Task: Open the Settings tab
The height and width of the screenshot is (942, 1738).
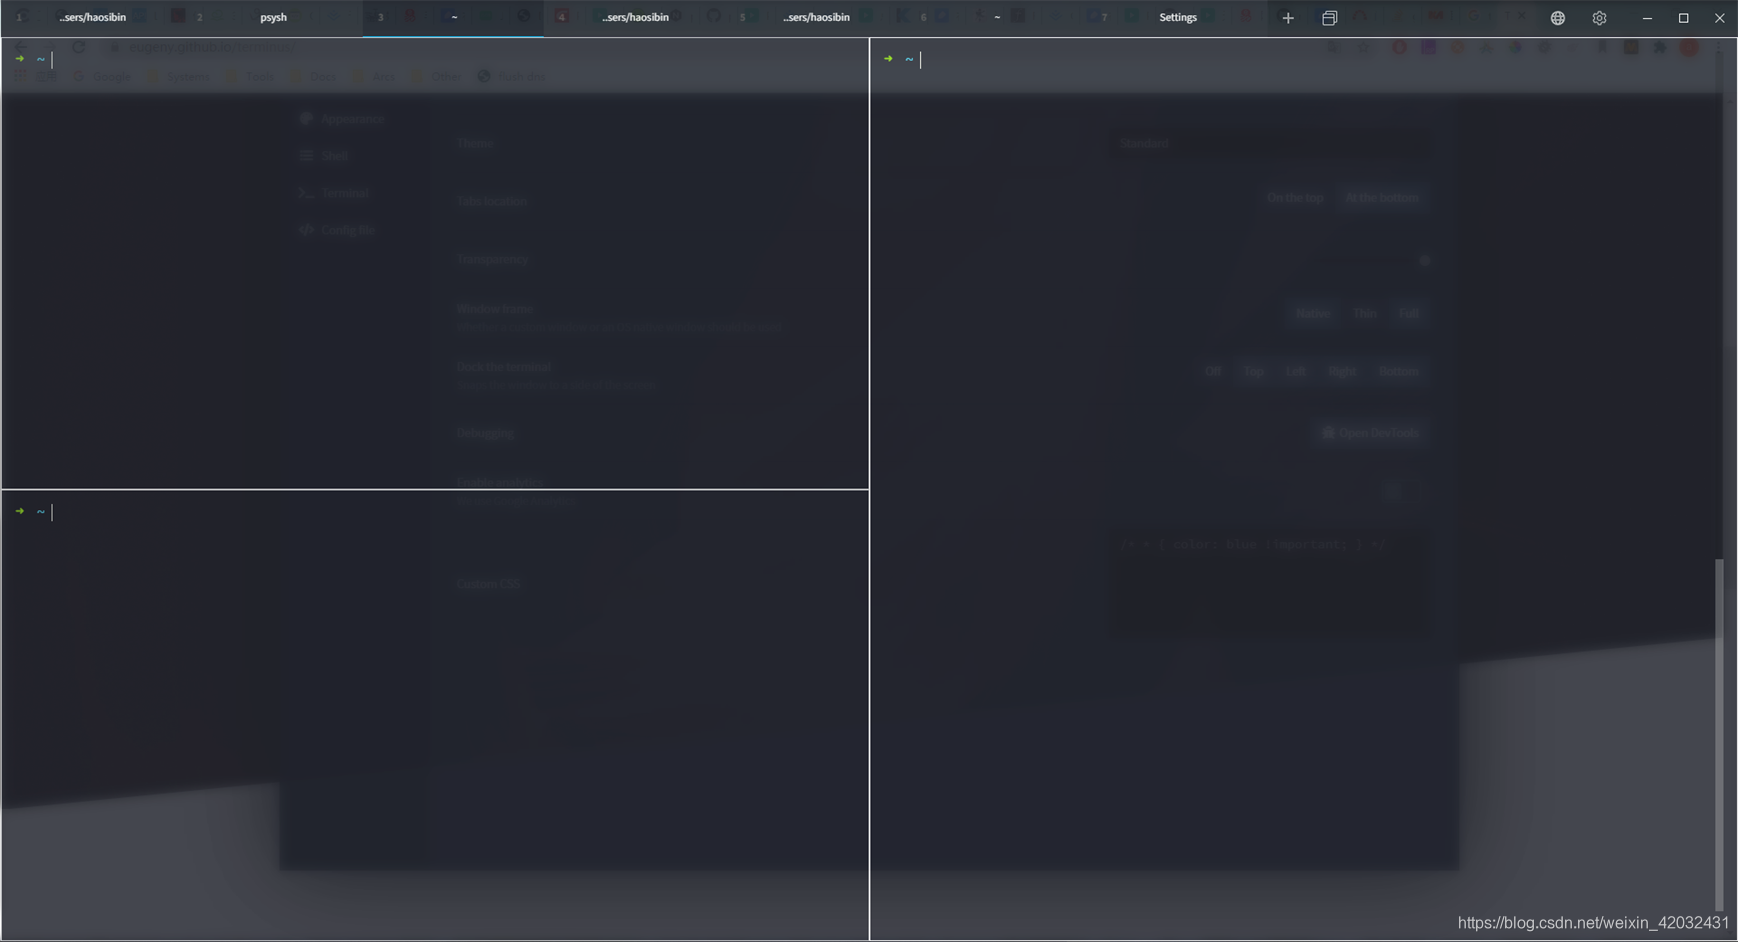Action: pos(1177,18)
